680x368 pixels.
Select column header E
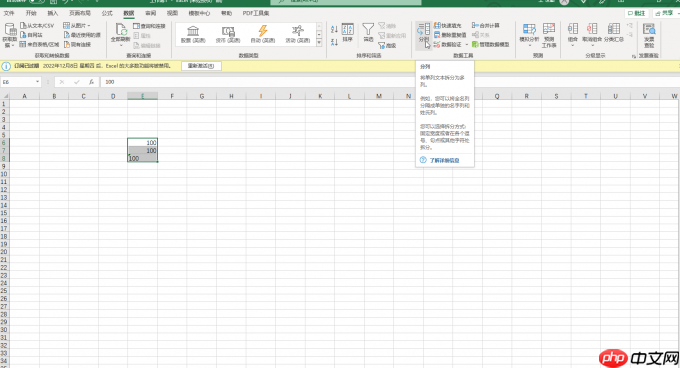point(143,96)
